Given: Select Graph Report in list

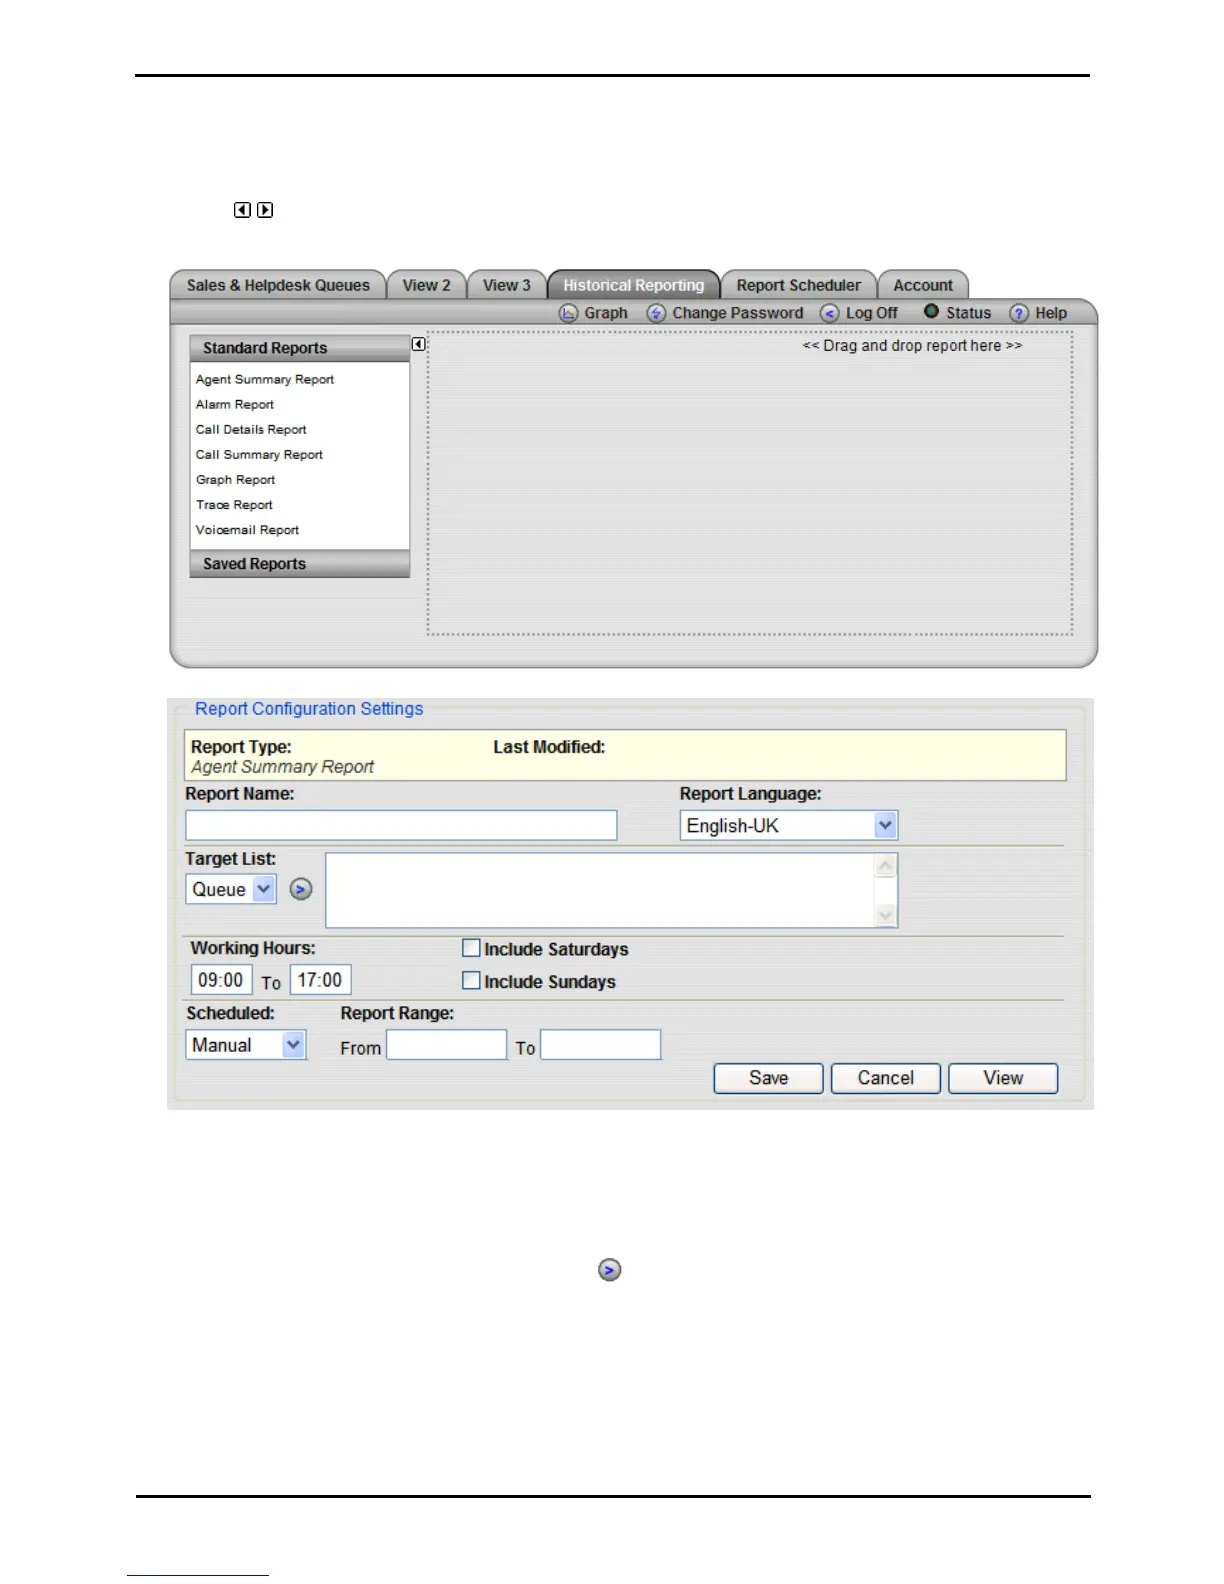Looking at the screenshot, I should pyautogui.click(x=235, y=479).
